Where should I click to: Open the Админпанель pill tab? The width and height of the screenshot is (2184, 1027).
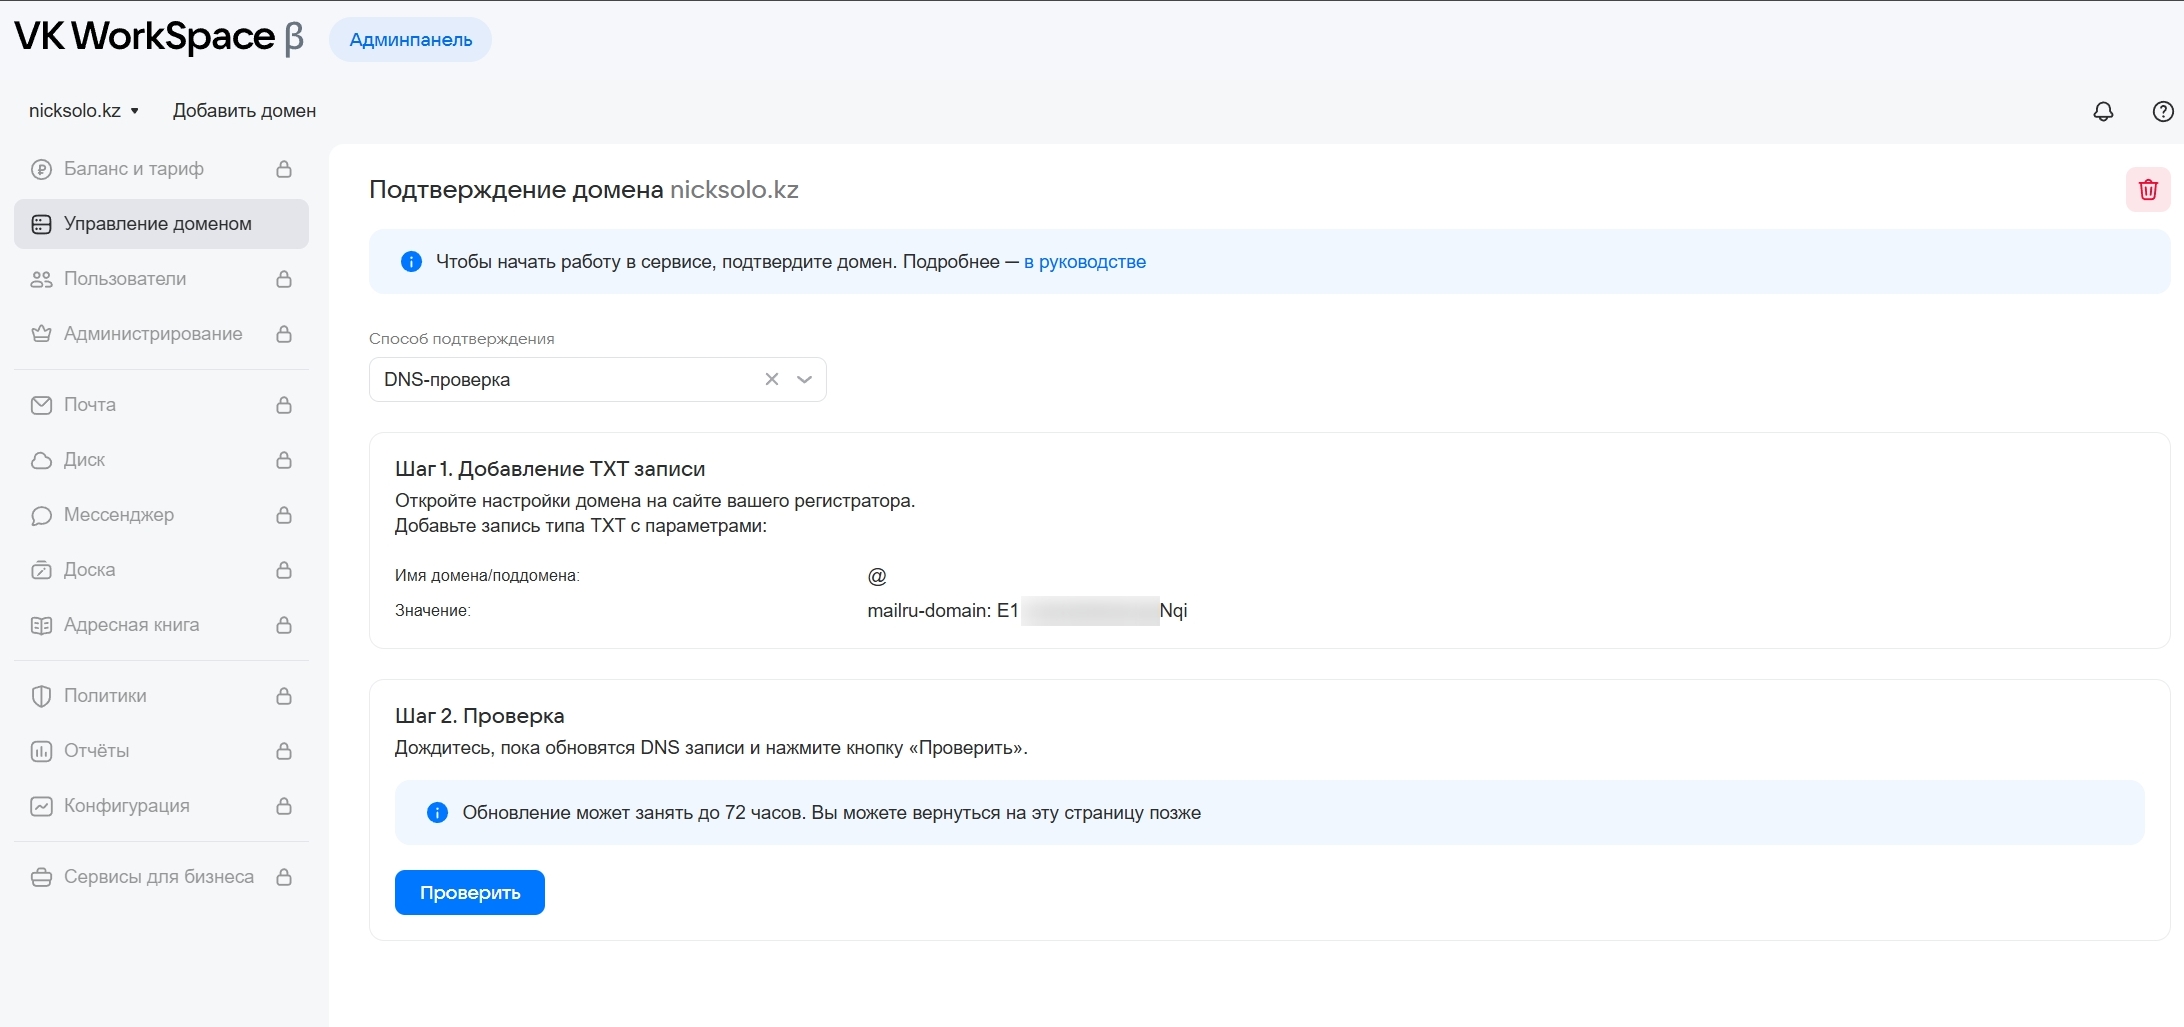410,40
